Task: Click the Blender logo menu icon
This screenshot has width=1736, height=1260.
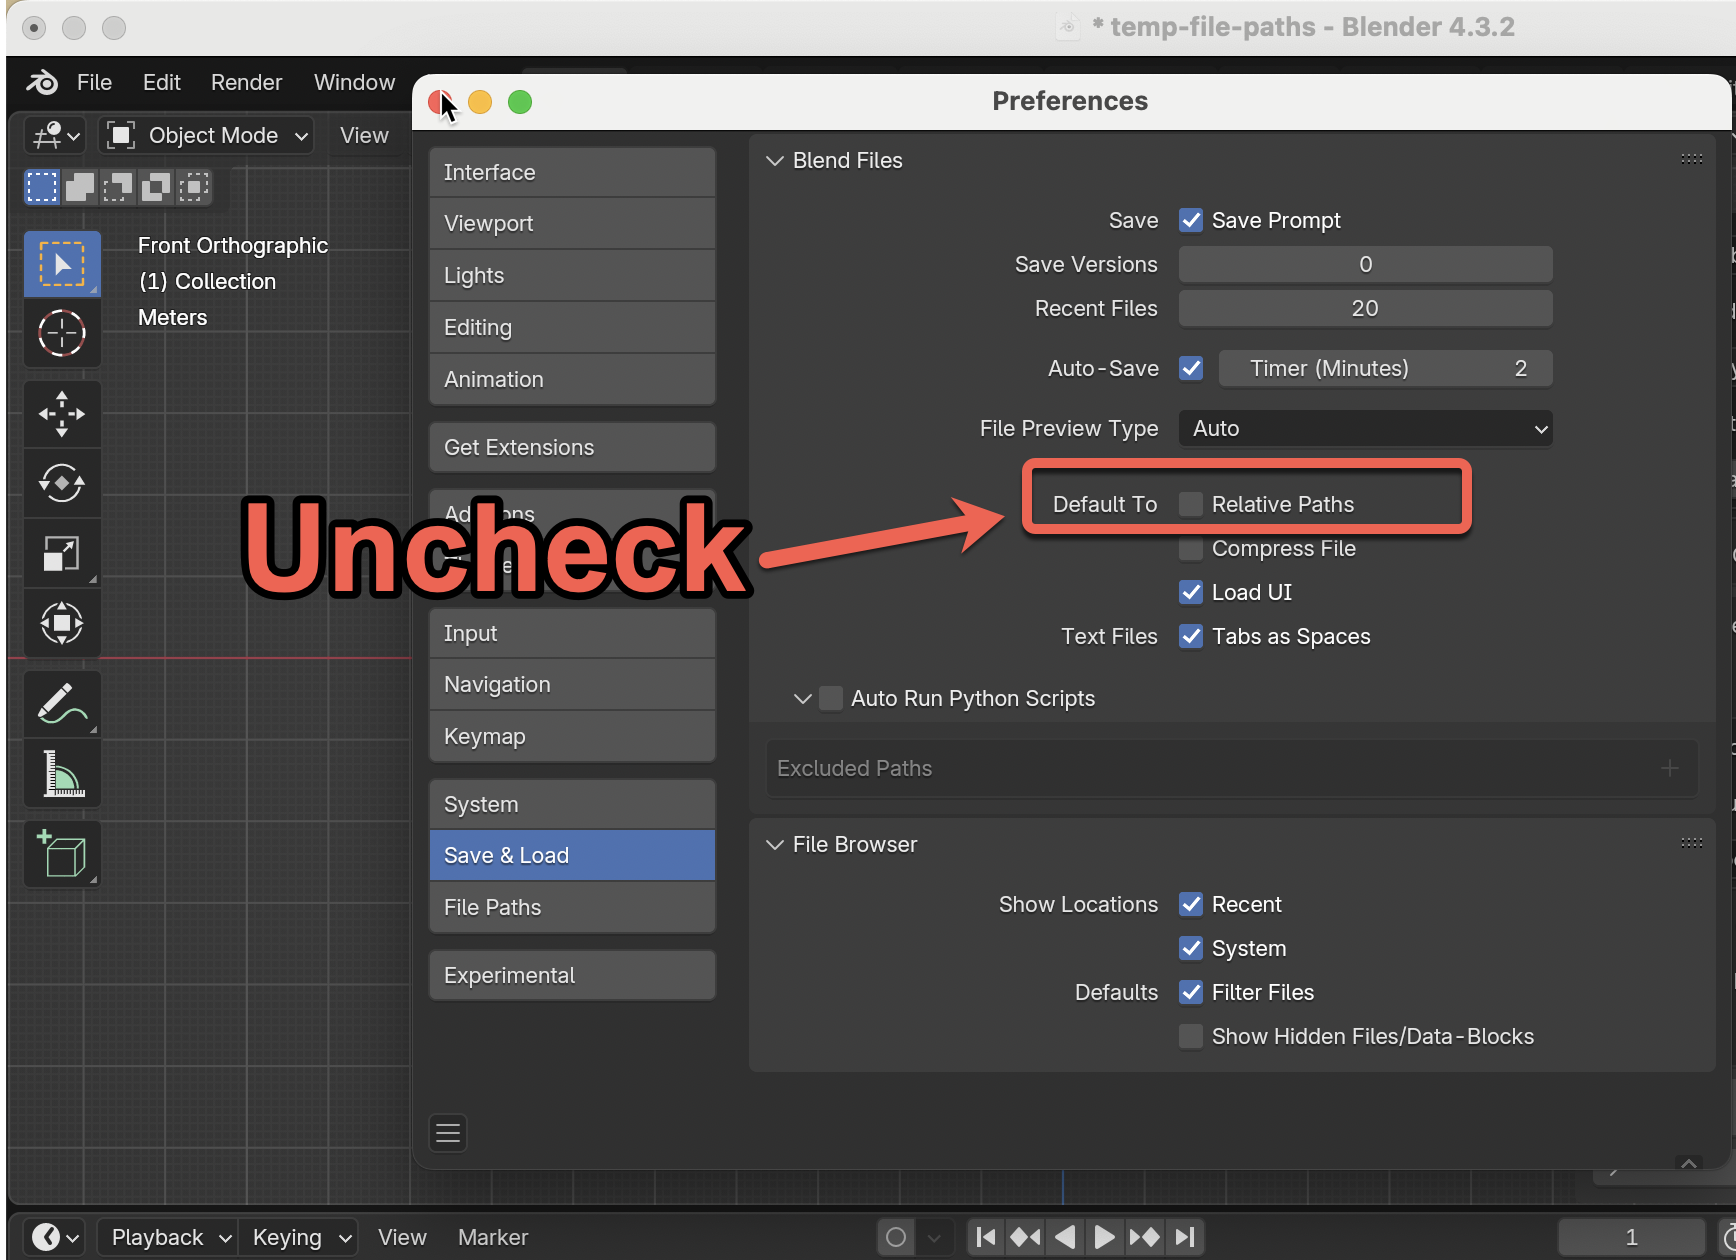Action: (x=42, y=82)
